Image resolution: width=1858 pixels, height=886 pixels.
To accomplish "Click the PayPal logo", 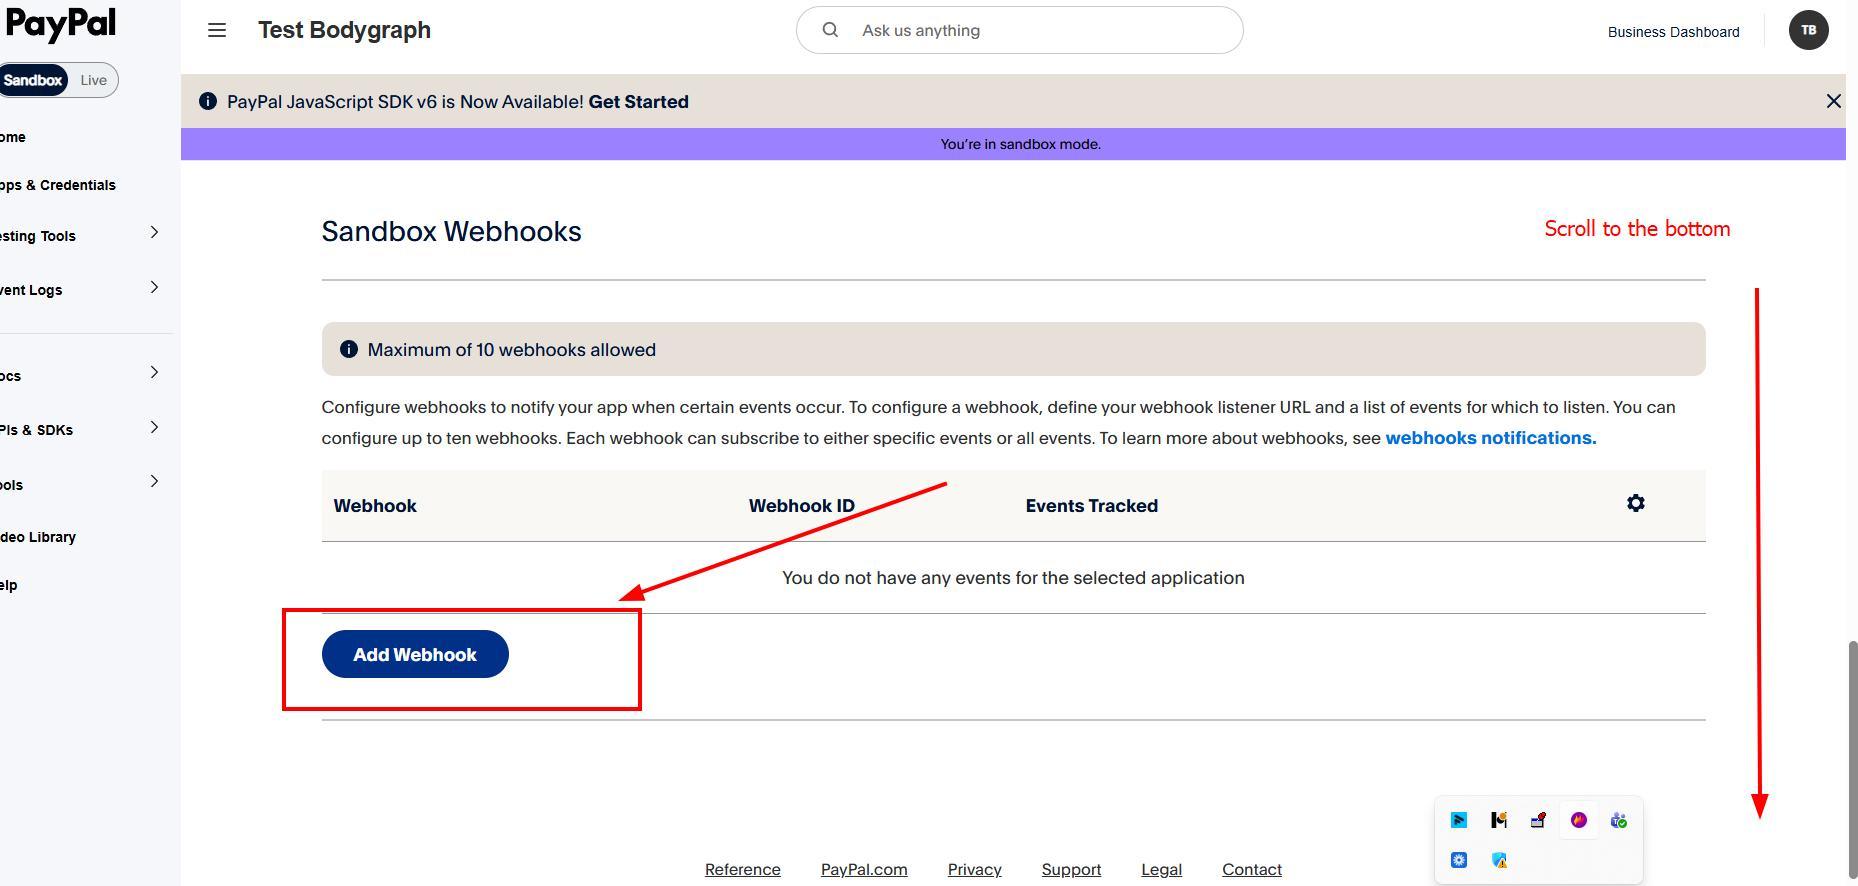I will point(60,24).
